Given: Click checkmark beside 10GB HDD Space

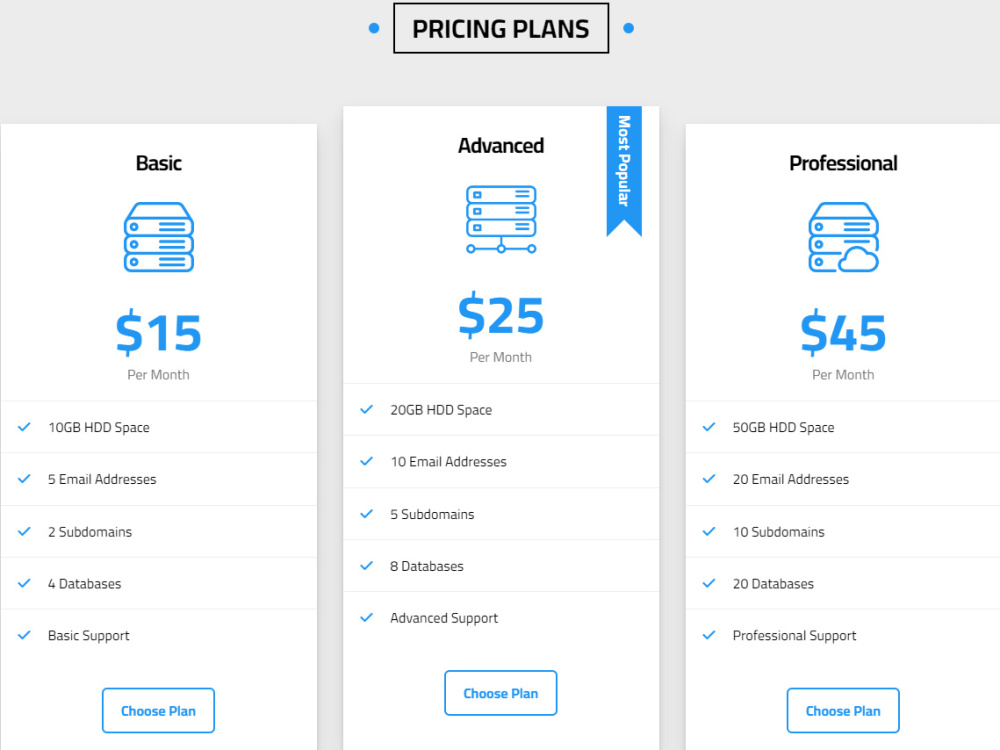Looking at the screenshot, I should [x=24, y=427].
